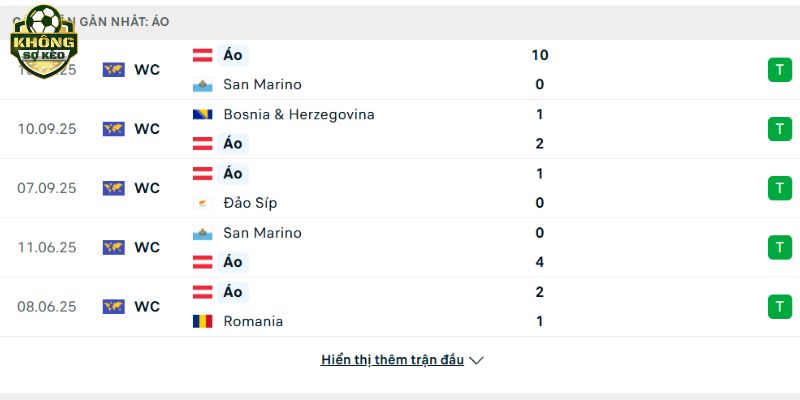Click the WC competition icon for 07.09.25

[x=114, y=188]
